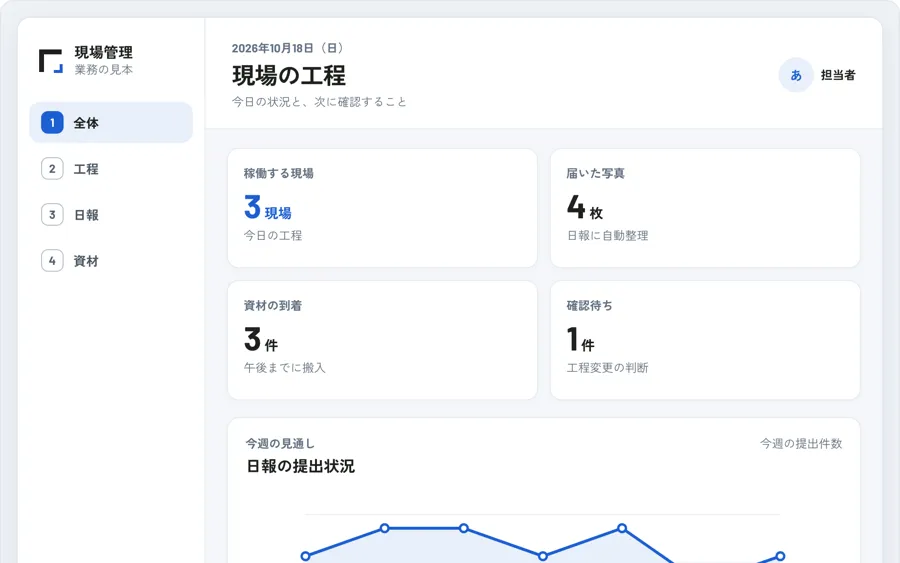Click the 工程変更の判断 text
Screen dimensions: 900x563
[607, 367]
